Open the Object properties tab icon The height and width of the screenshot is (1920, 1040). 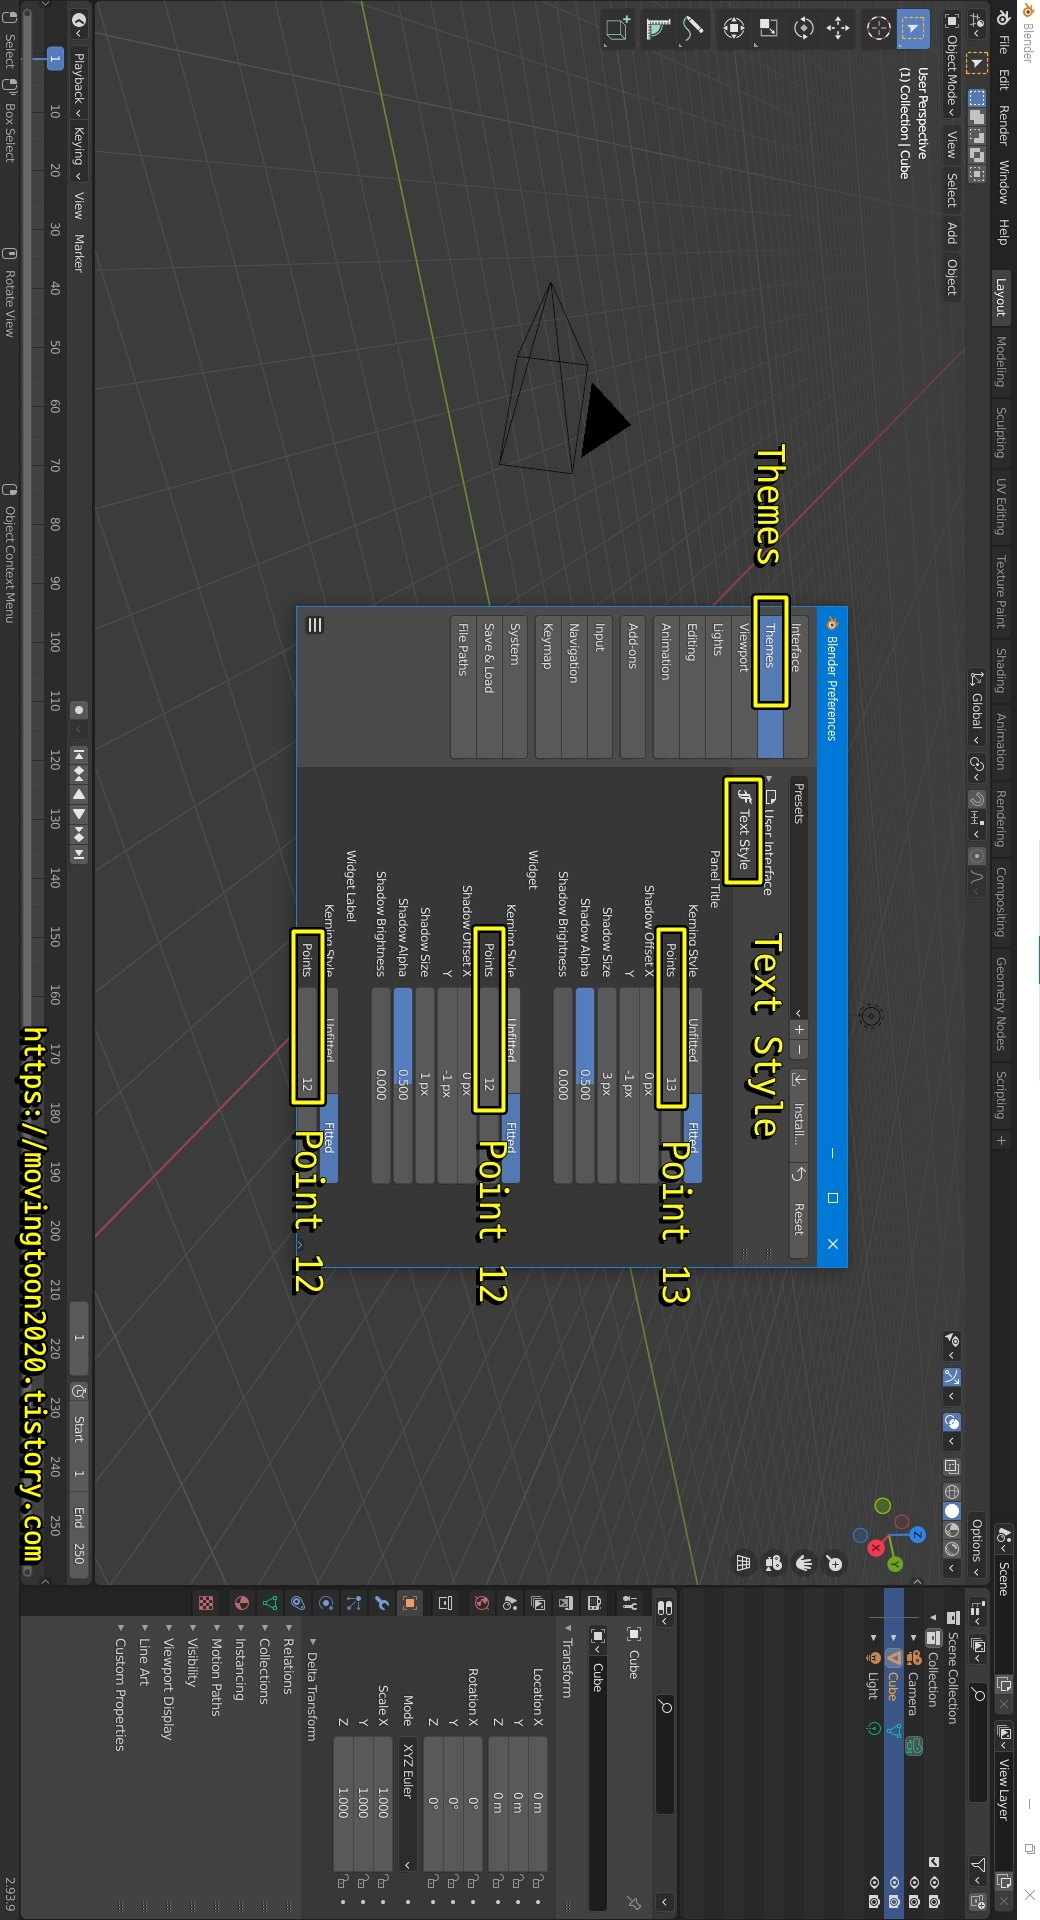pyautogui.click(x=410, y=1603)
